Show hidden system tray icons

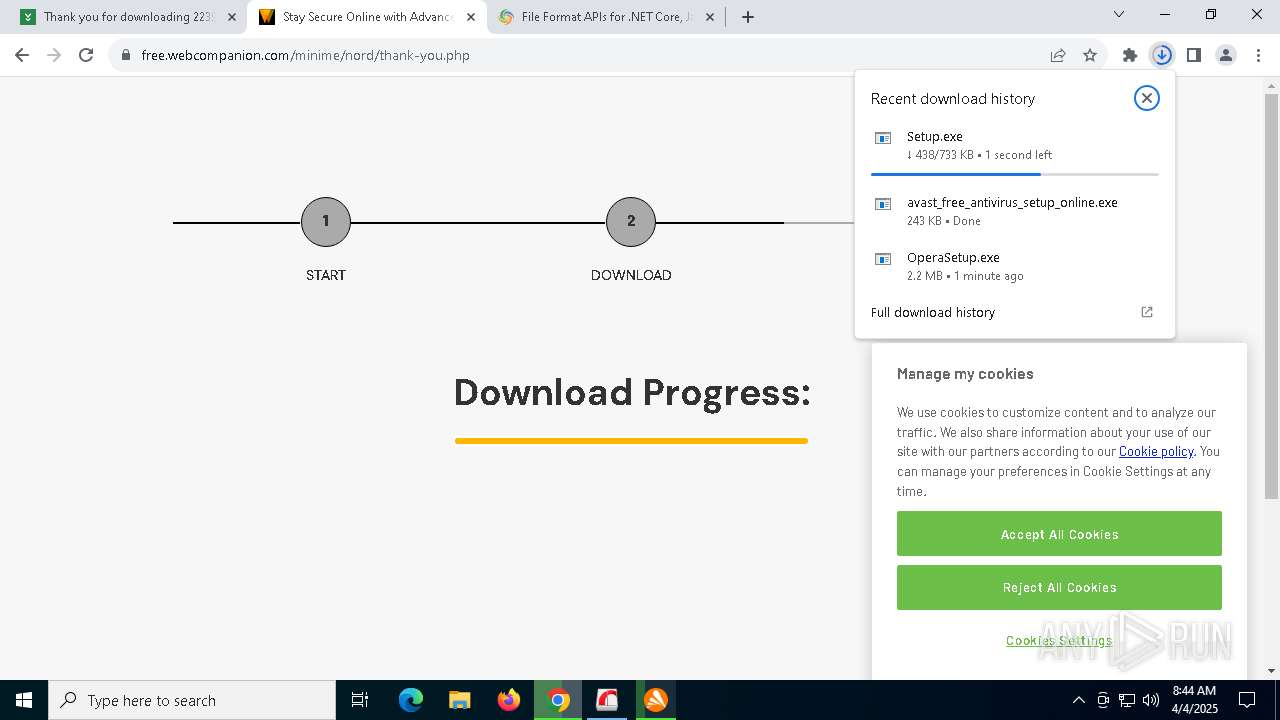click(1078, 700)
